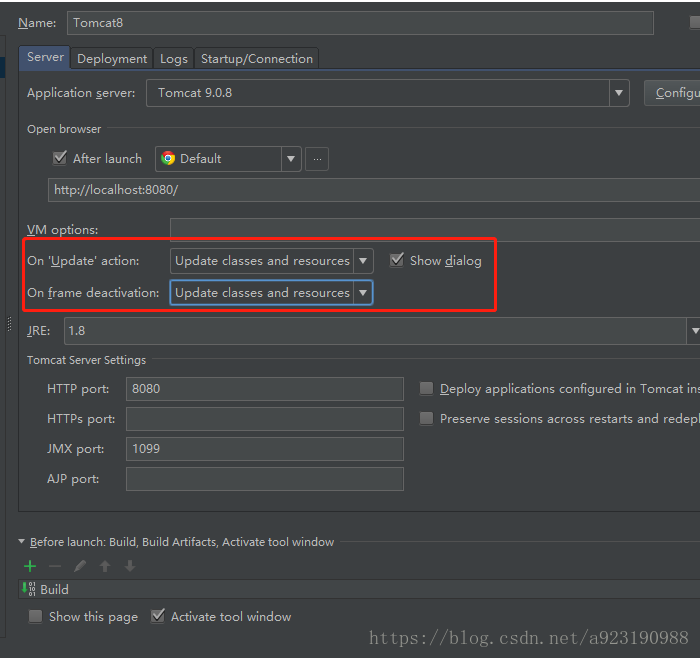The width and height of the screenshot is (700, 658).
Task: Toggle the After launch checkbox
Action: (x=59, y=158)
